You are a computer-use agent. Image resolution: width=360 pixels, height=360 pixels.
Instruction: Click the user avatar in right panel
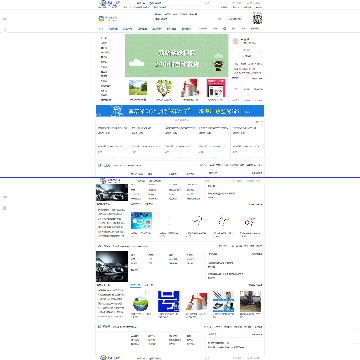(x=236, y=41)
